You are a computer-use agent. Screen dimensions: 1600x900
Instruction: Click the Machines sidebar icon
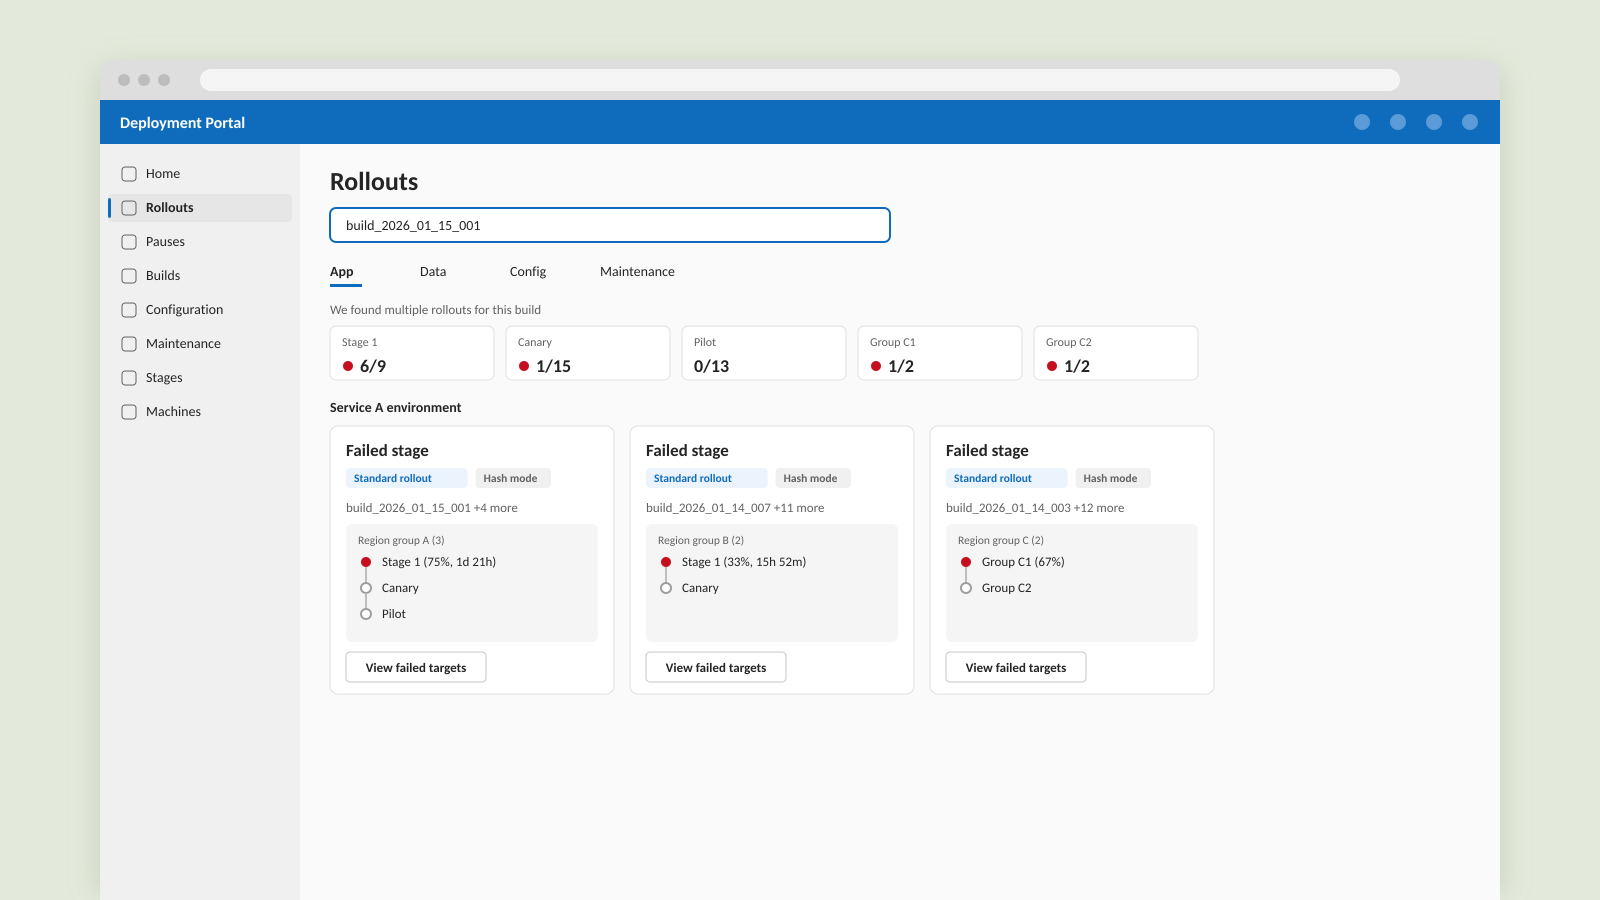[129, 412]
